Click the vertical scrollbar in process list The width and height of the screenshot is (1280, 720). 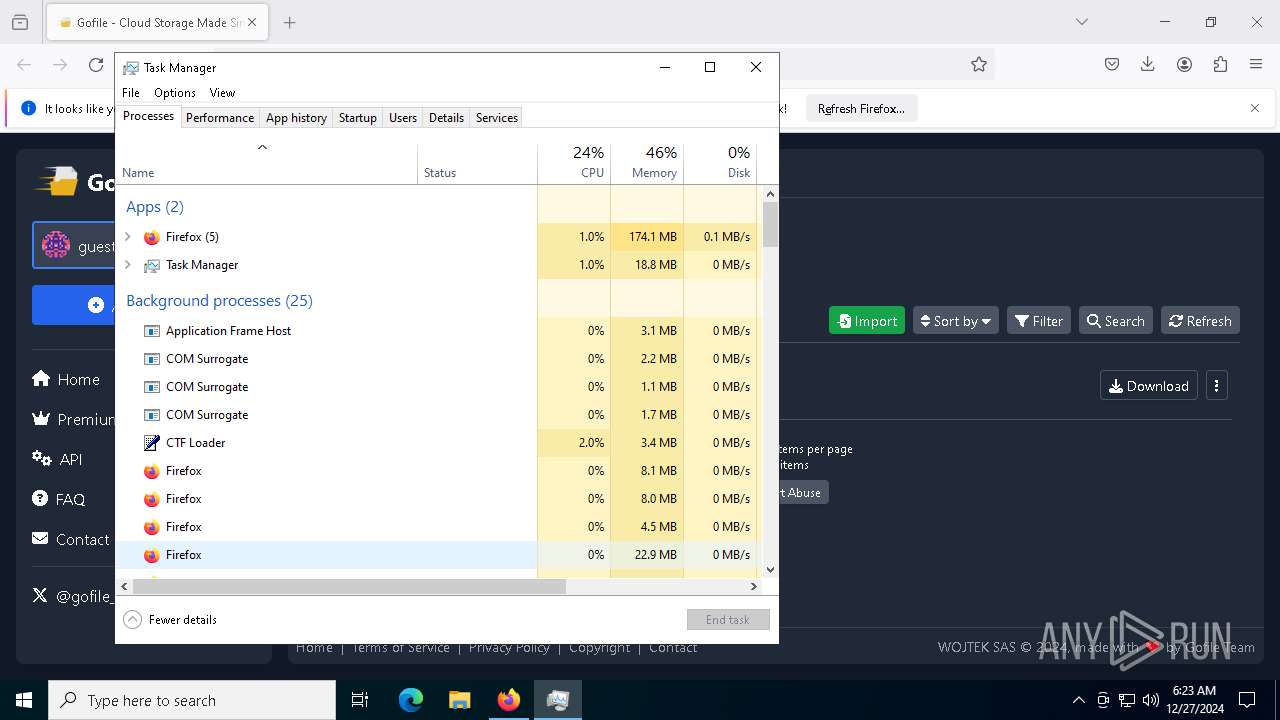(770, 225)
